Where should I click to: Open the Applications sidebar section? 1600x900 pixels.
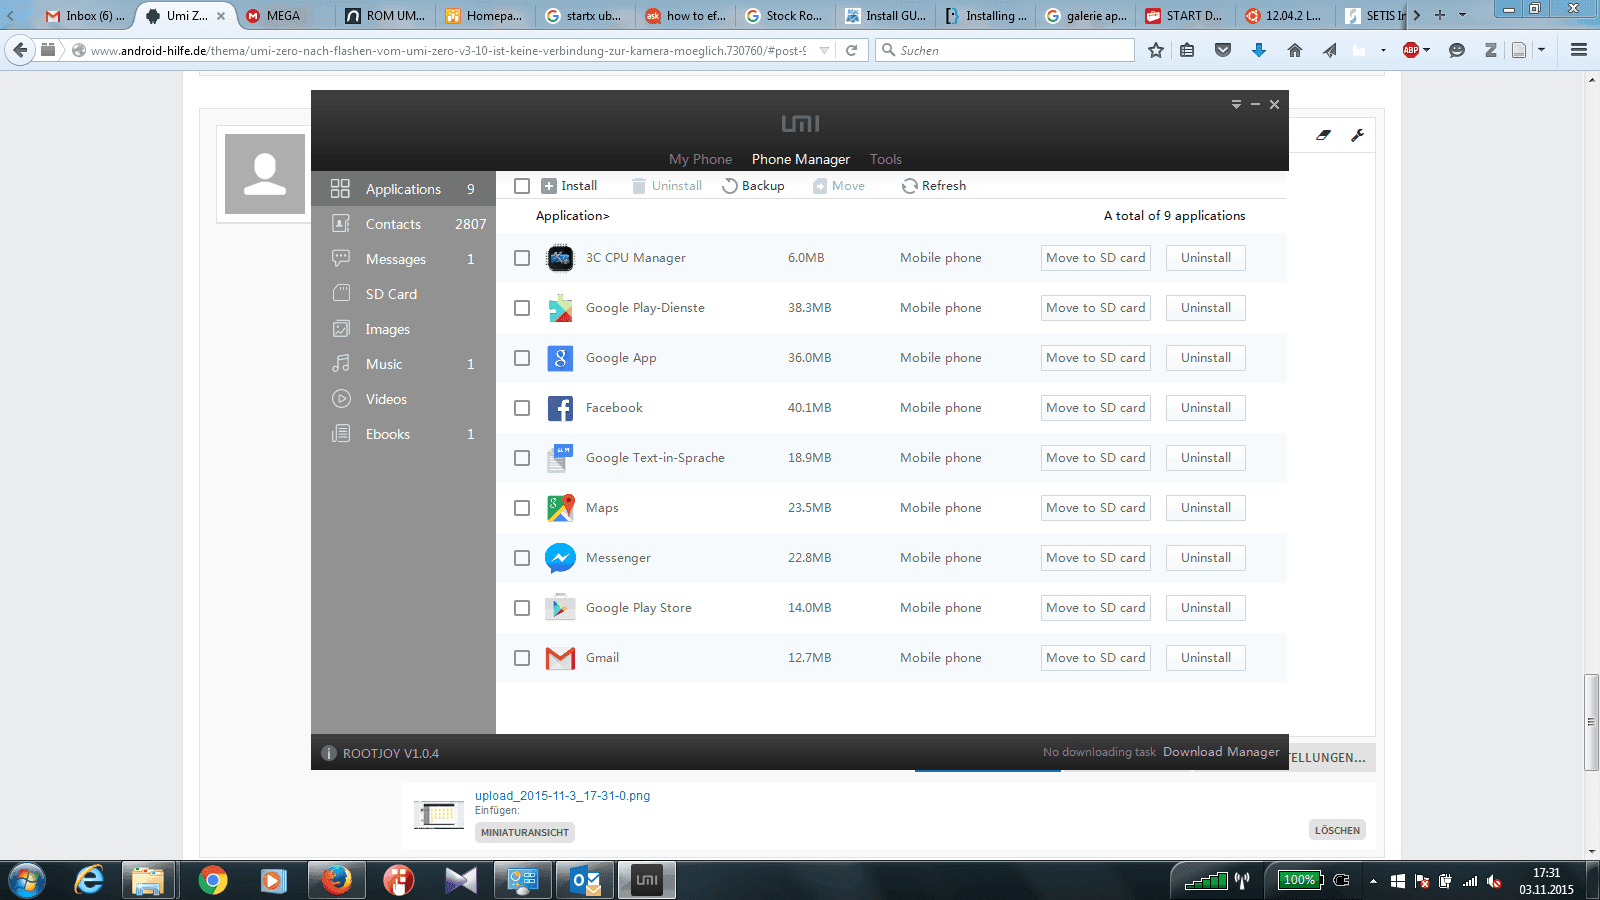click(403, 189)
